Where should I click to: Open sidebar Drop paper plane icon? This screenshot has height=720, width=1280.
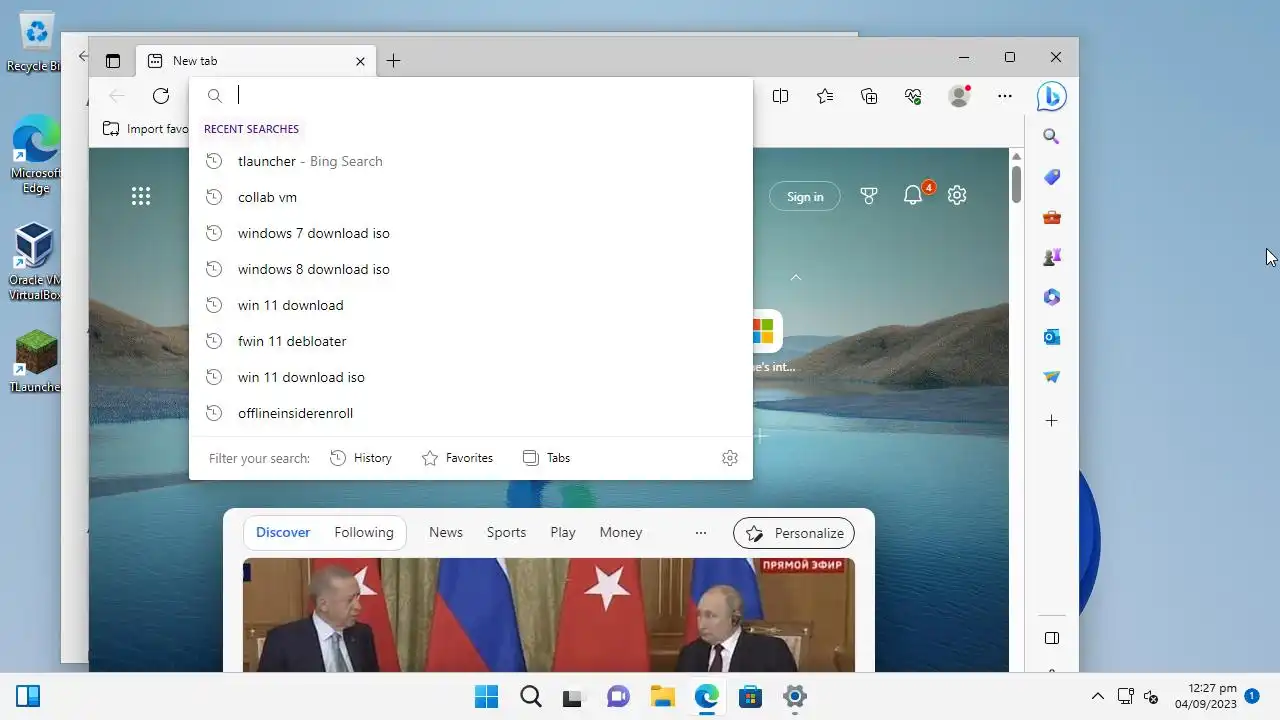coord(1051,377)
